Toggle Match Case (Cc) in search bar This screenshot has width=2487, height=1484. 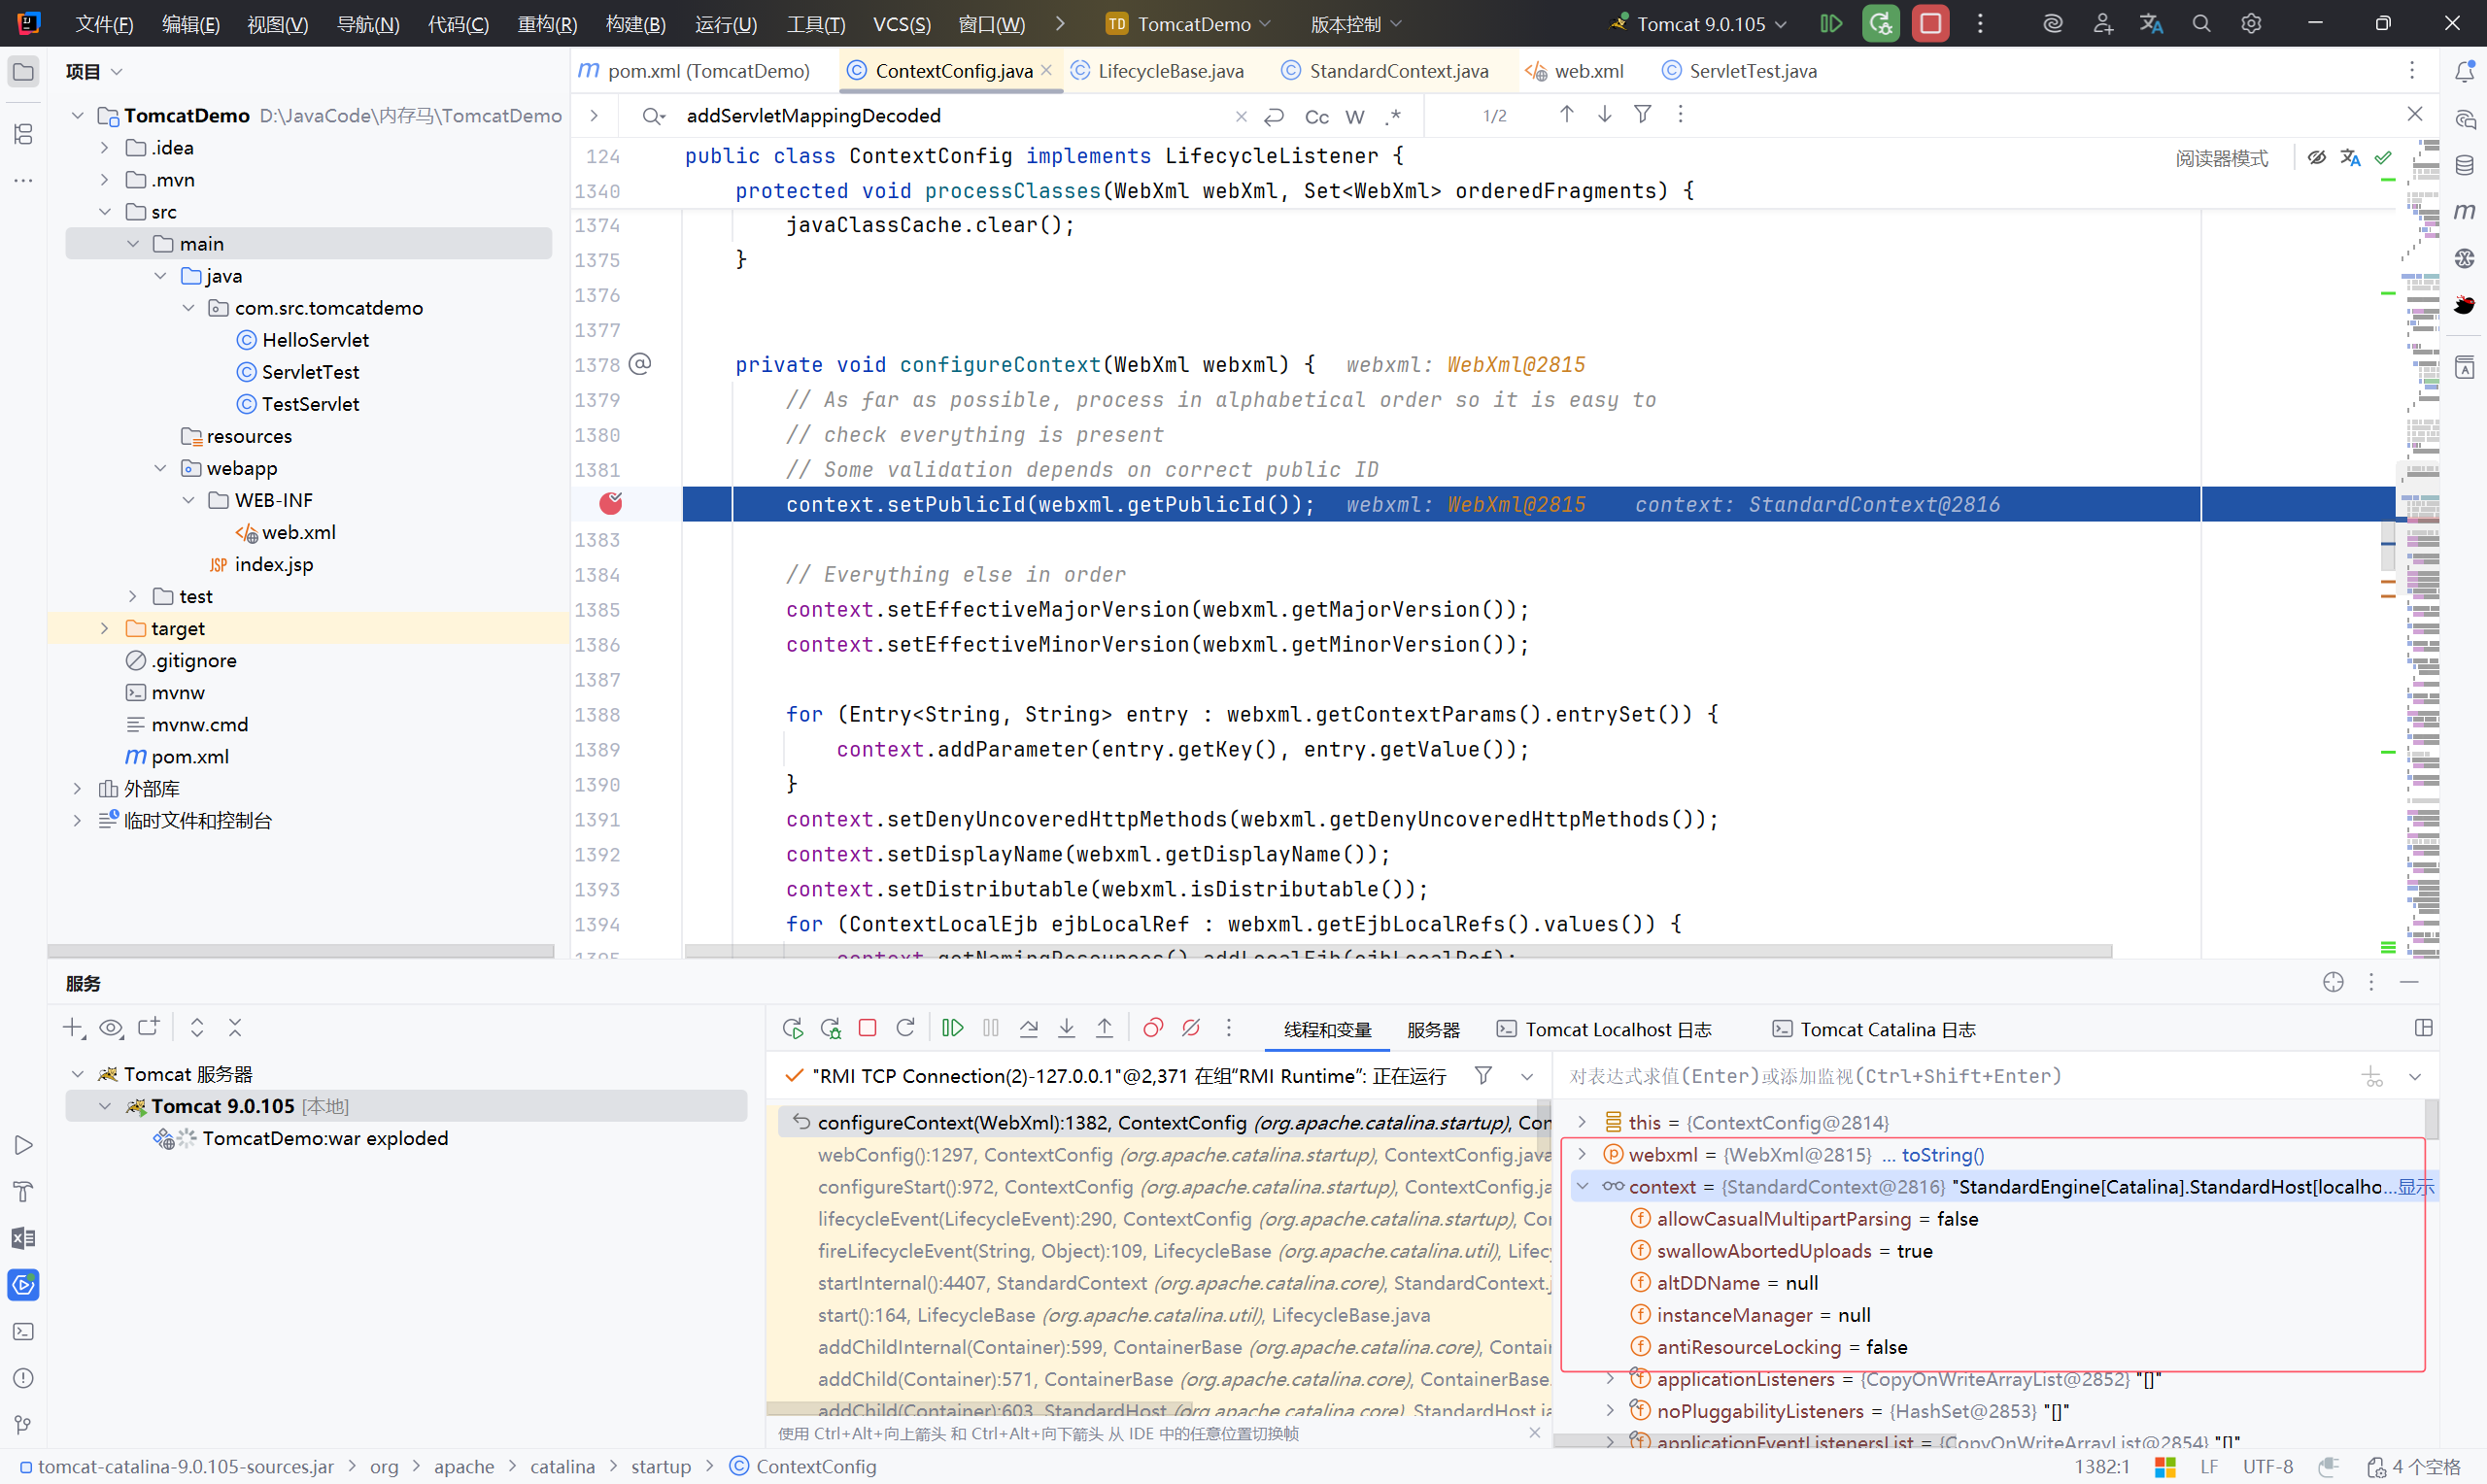point(1316,116)
